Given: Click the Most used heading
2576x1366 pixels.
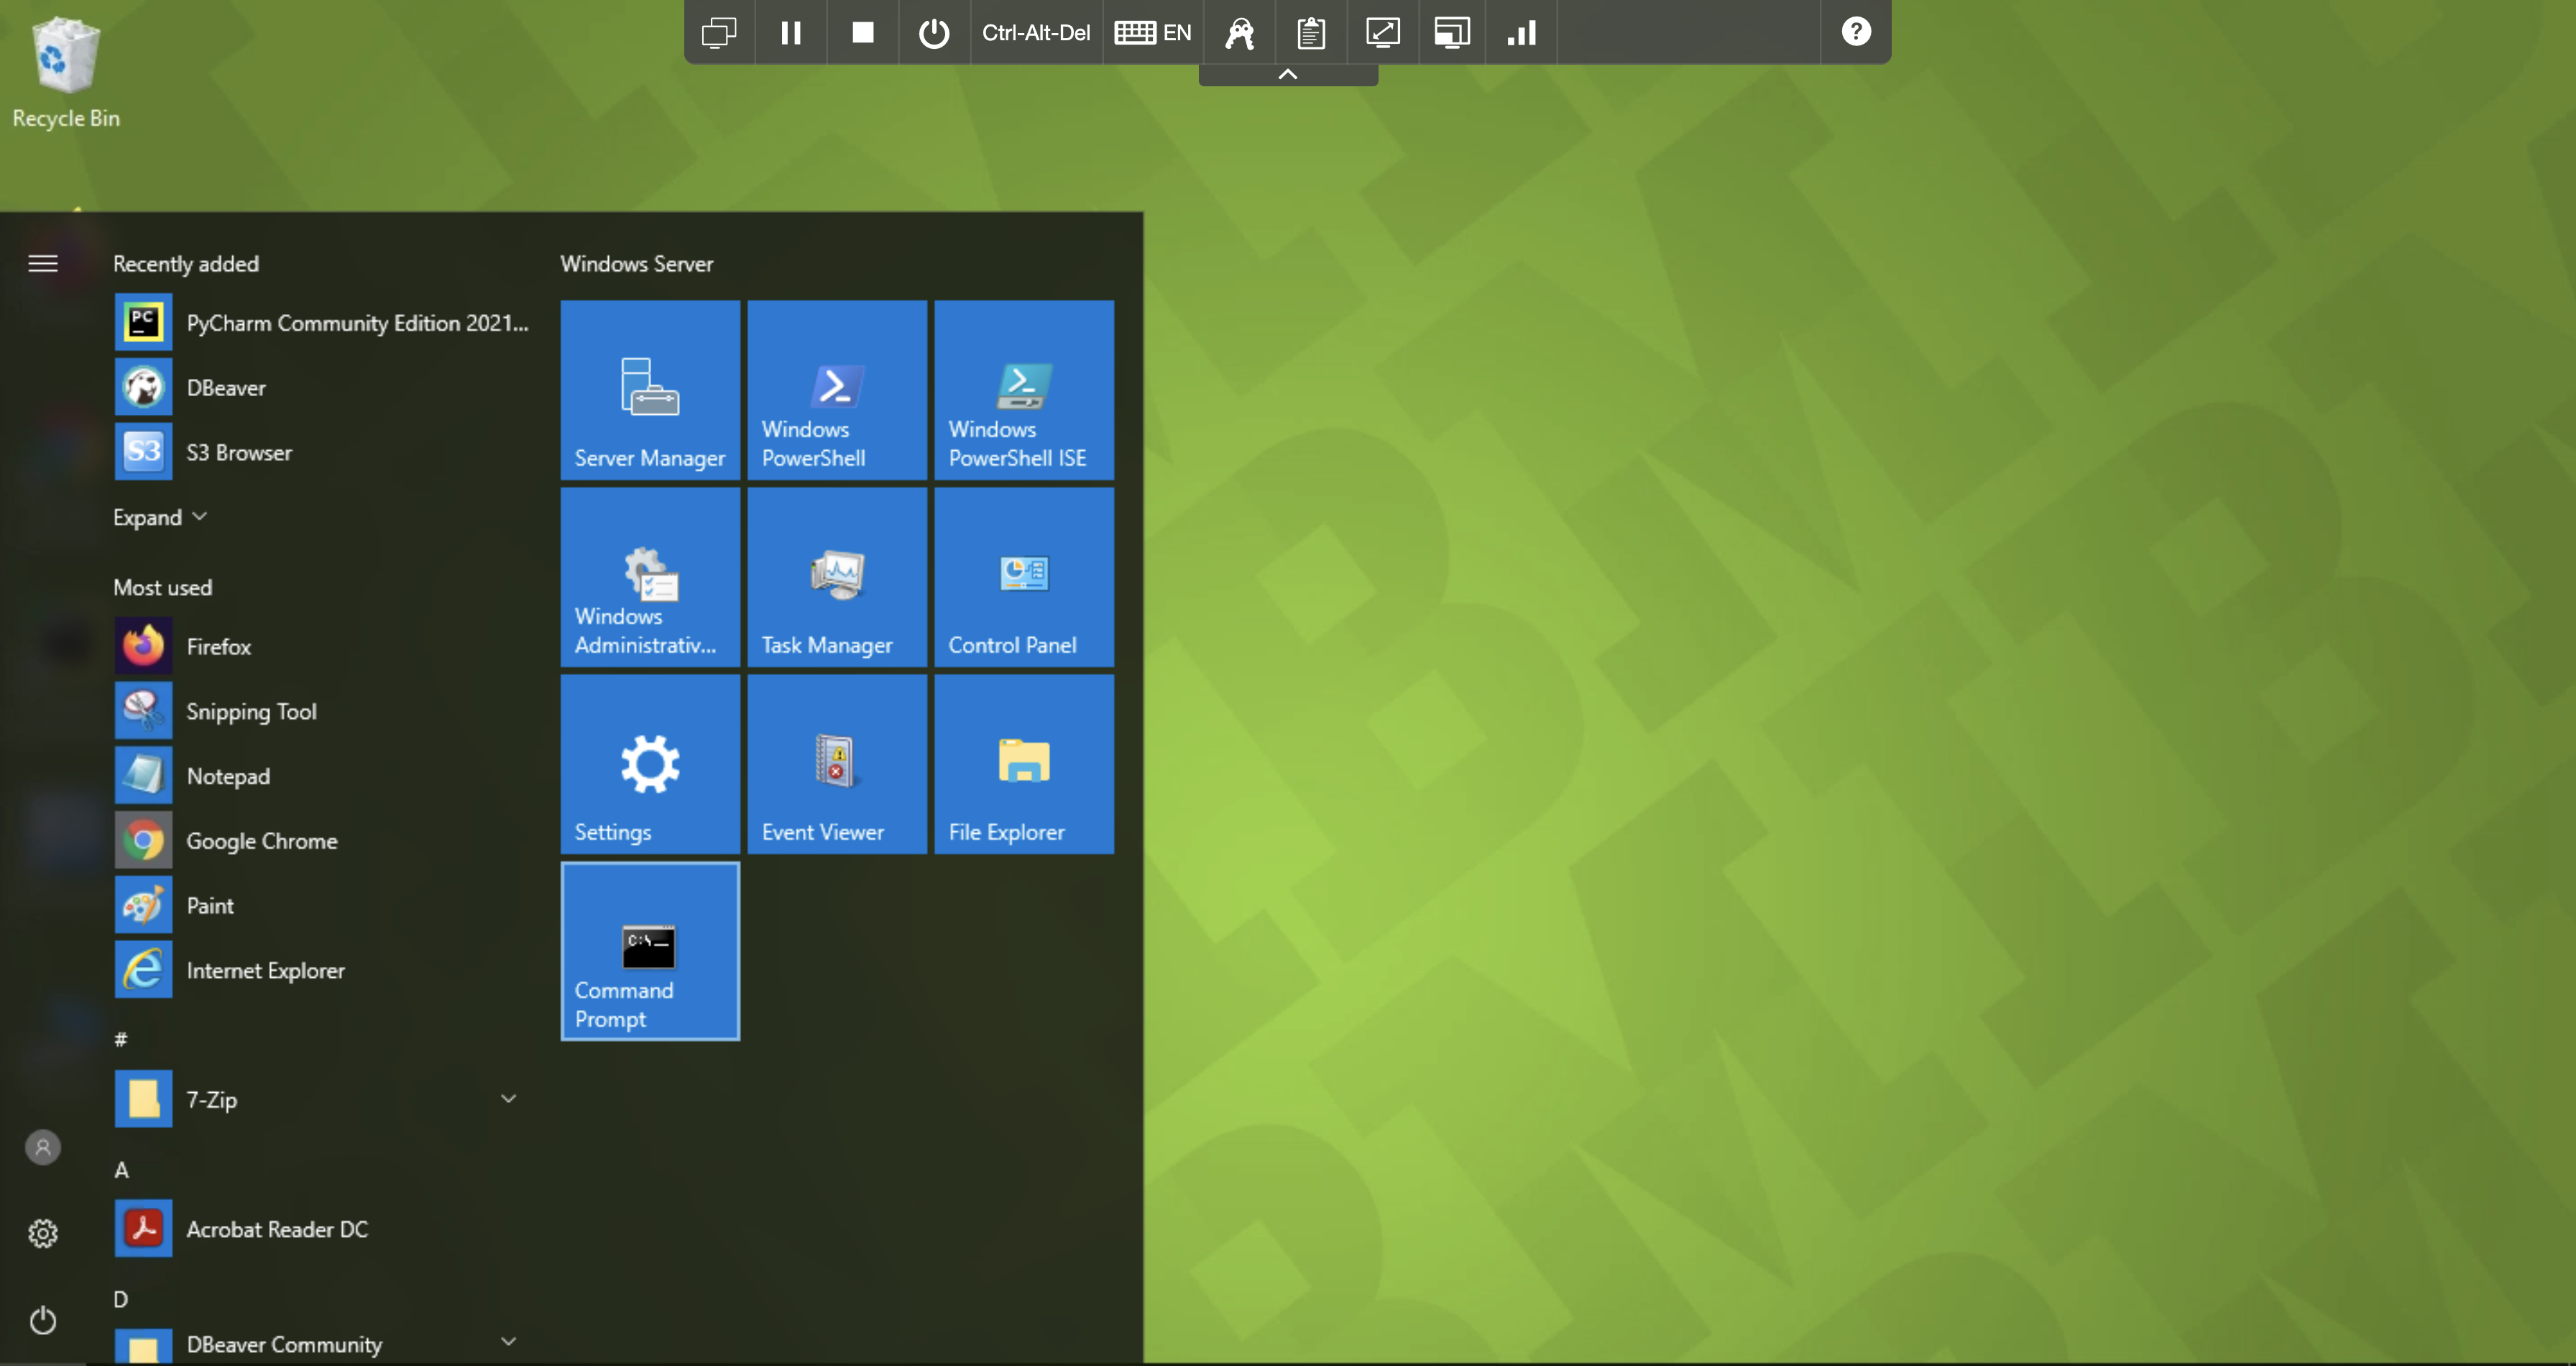Looking at the screenshot, I should point(162,587).
